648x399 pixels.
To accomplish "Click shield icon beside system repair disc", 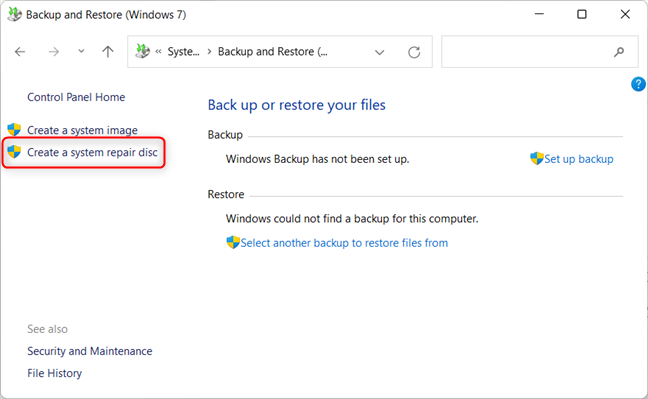I will point(14,152).
